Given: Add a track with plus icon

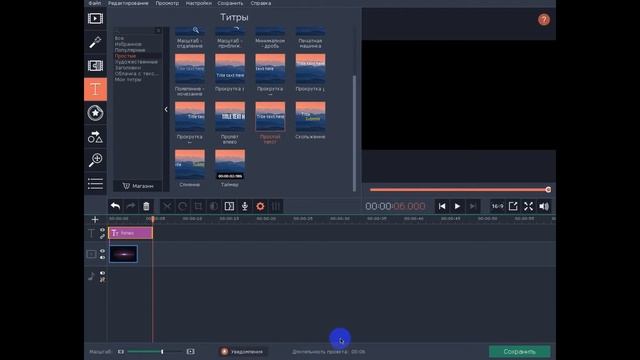Looking at the screenshot, I should coord(95,220).
